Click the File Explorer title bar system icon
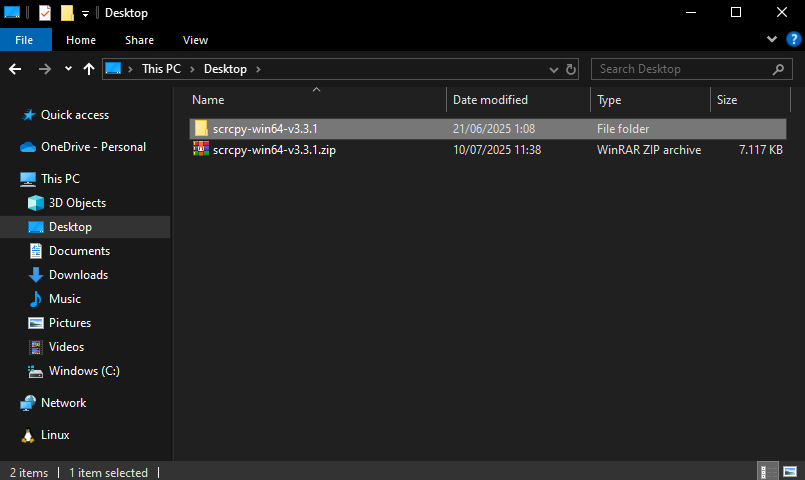805x480 pixels. 12,12
